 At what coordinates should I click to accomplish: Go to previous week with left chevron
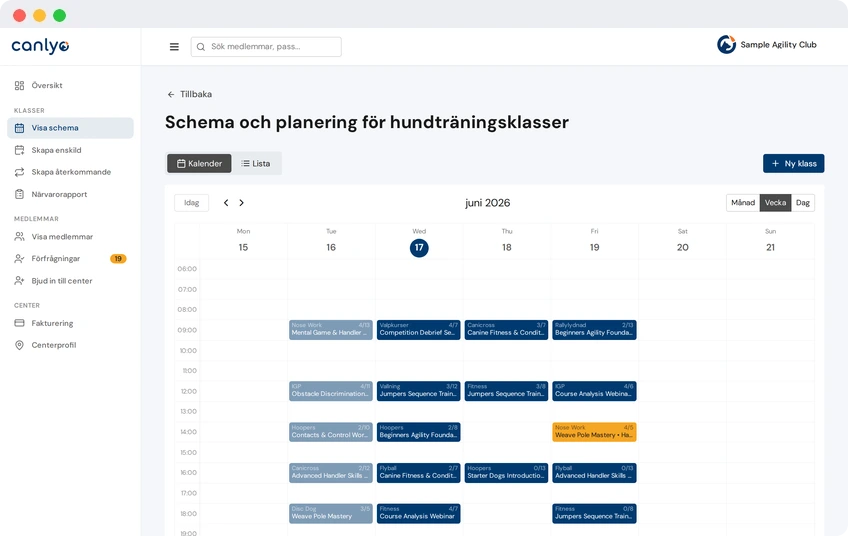click(226, 203)
